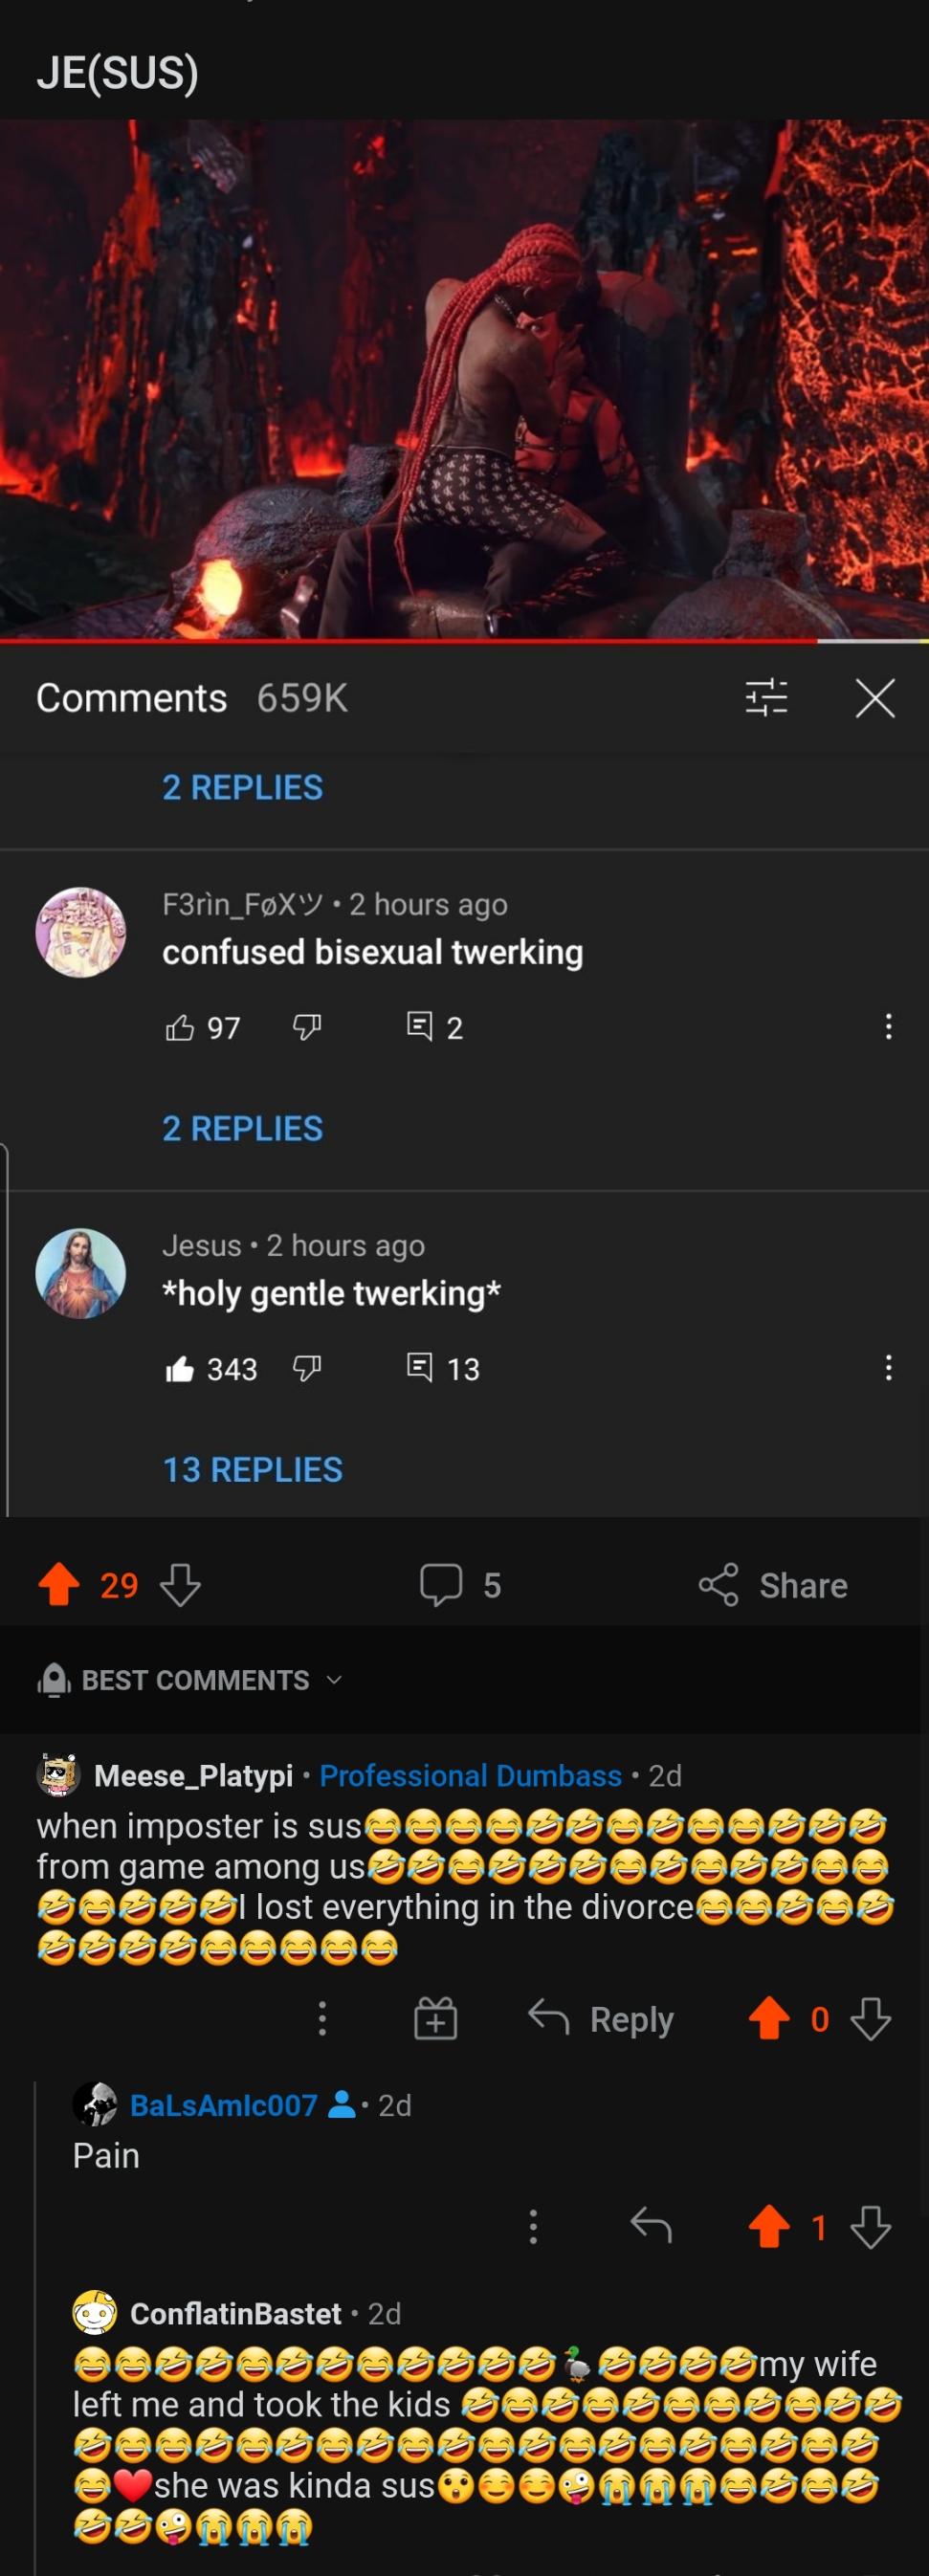This screenshot has height=2576, width=929.
Task: Give award to Meese_Platypi's comment
Action: coord(435,2019)
